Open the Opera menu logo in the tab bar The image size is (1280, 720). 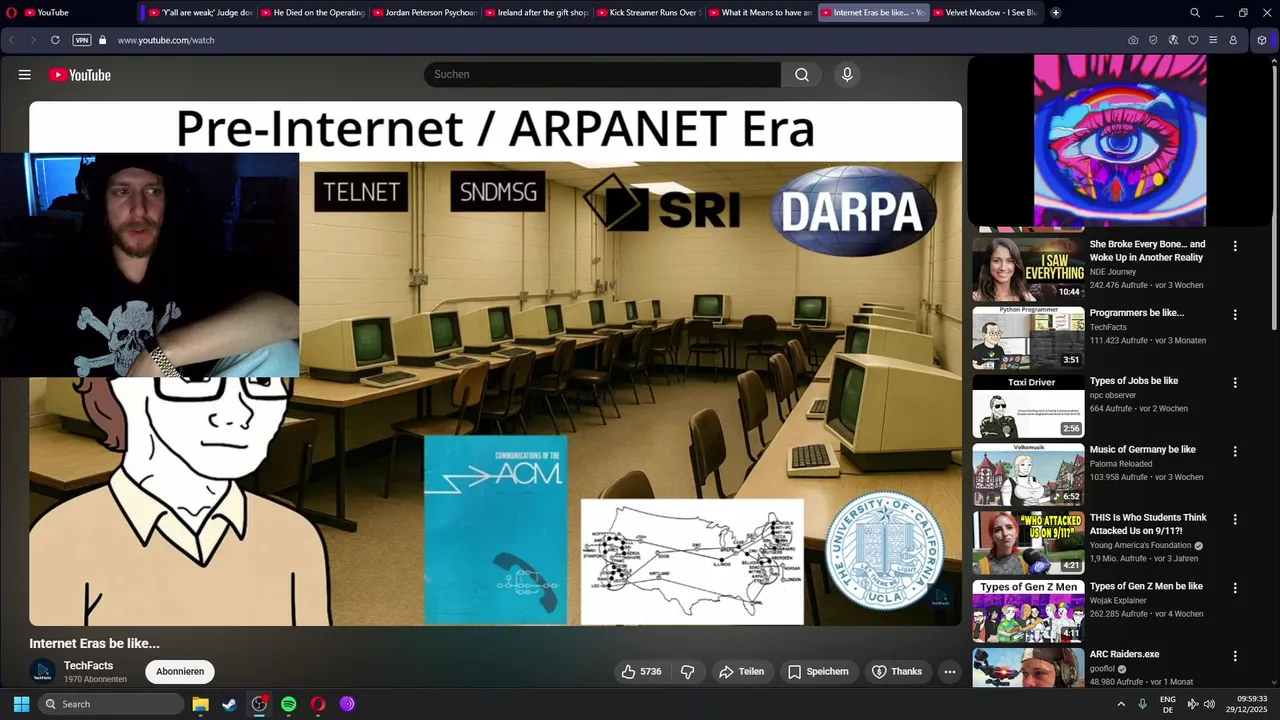pos(11,13)
